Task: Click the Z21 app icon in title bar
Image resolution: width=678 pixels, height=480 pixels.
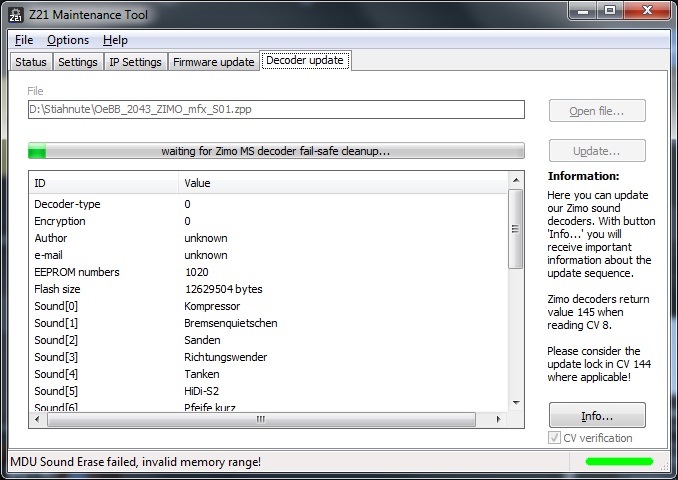Action: coord(16,13)
